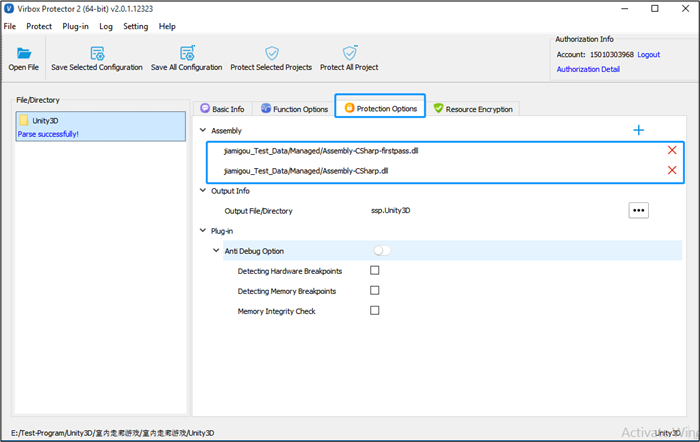The image size is (700, 442).
Task: Click the status bar project path
Action: 112,433
